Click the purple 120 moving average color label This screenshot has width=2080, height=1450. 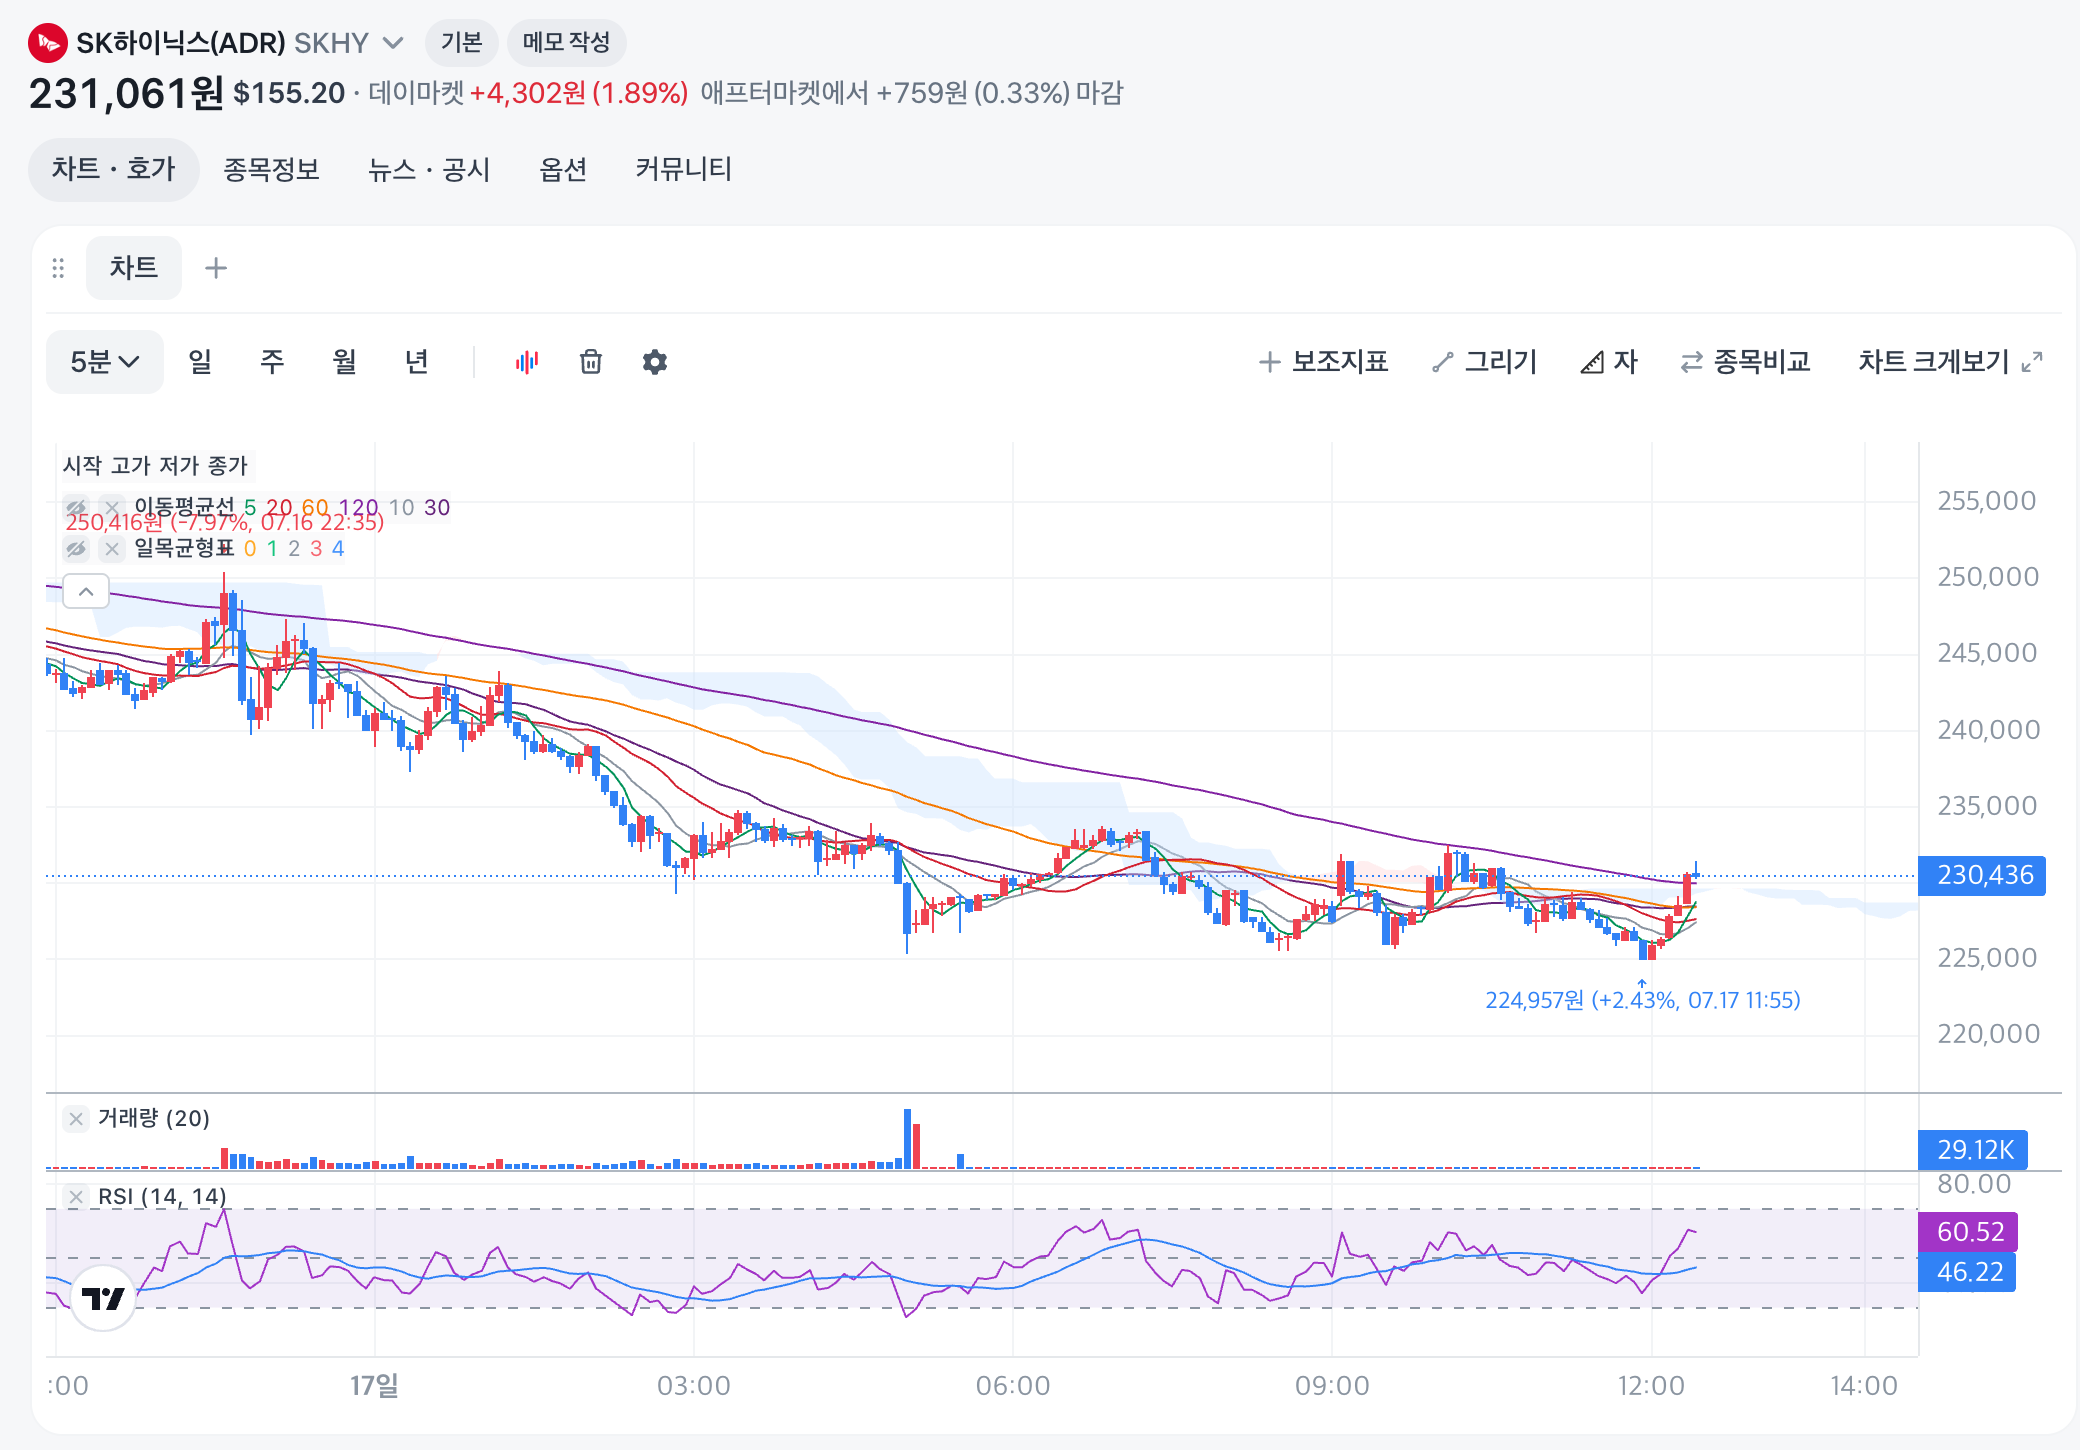click(358, 507)
